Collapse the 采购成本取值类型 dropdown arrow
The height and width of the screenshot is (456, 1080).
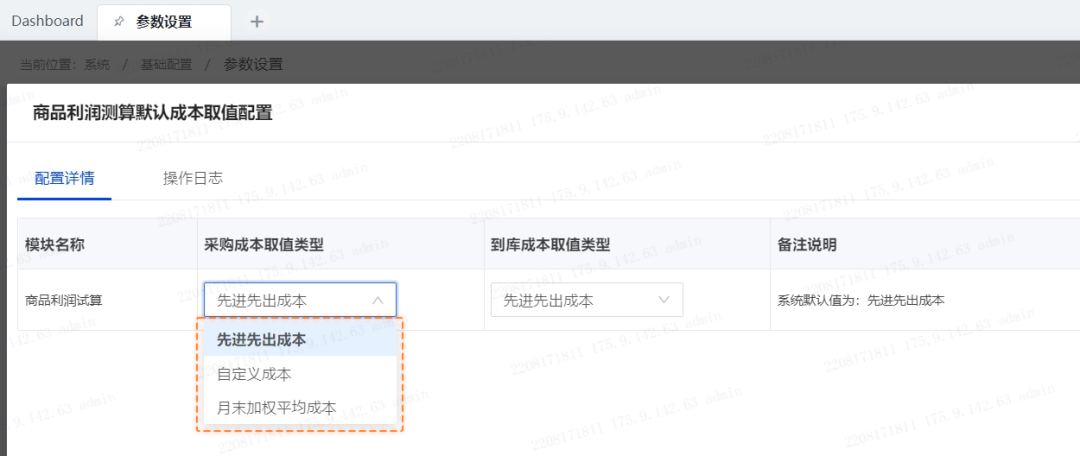point(377,300)
